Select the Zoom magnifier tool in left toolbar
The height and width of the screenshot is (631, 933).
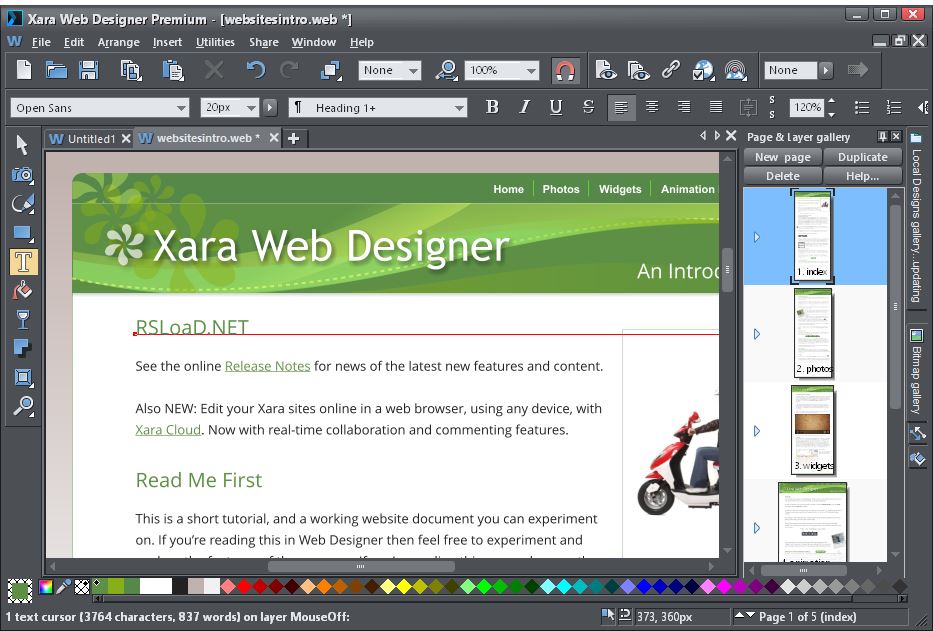click(x=23, y=405)
